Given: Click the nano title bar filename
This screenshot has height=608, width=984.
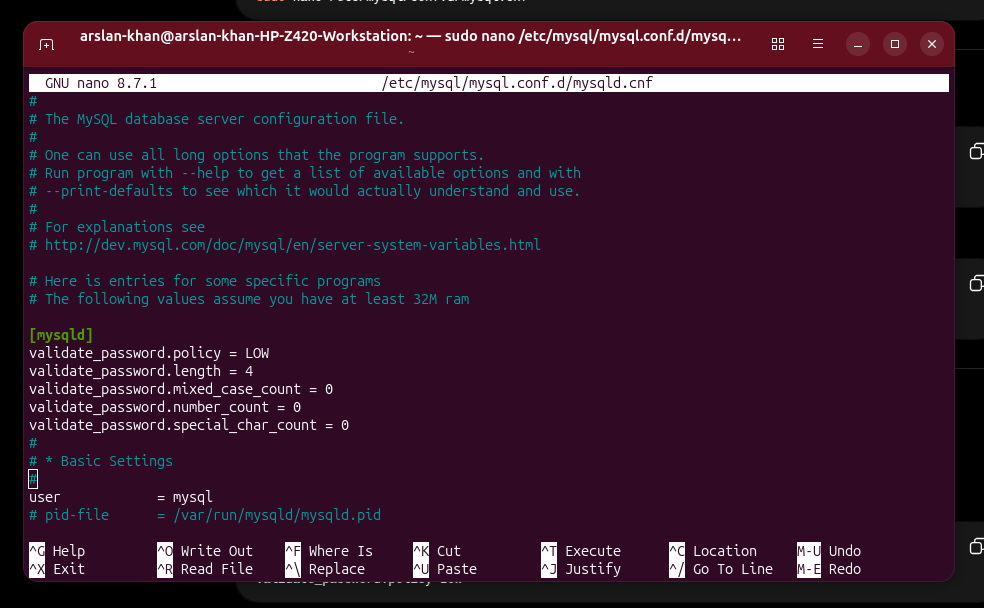Looking at the screenshot, I should (x=517, y=83).
